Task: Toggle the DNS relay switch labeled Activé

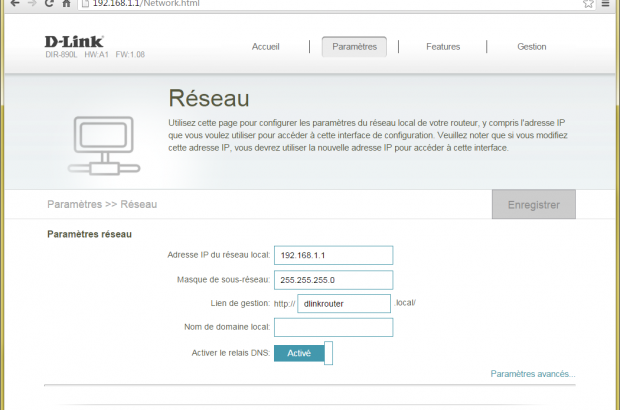Action: click(302, 353)
